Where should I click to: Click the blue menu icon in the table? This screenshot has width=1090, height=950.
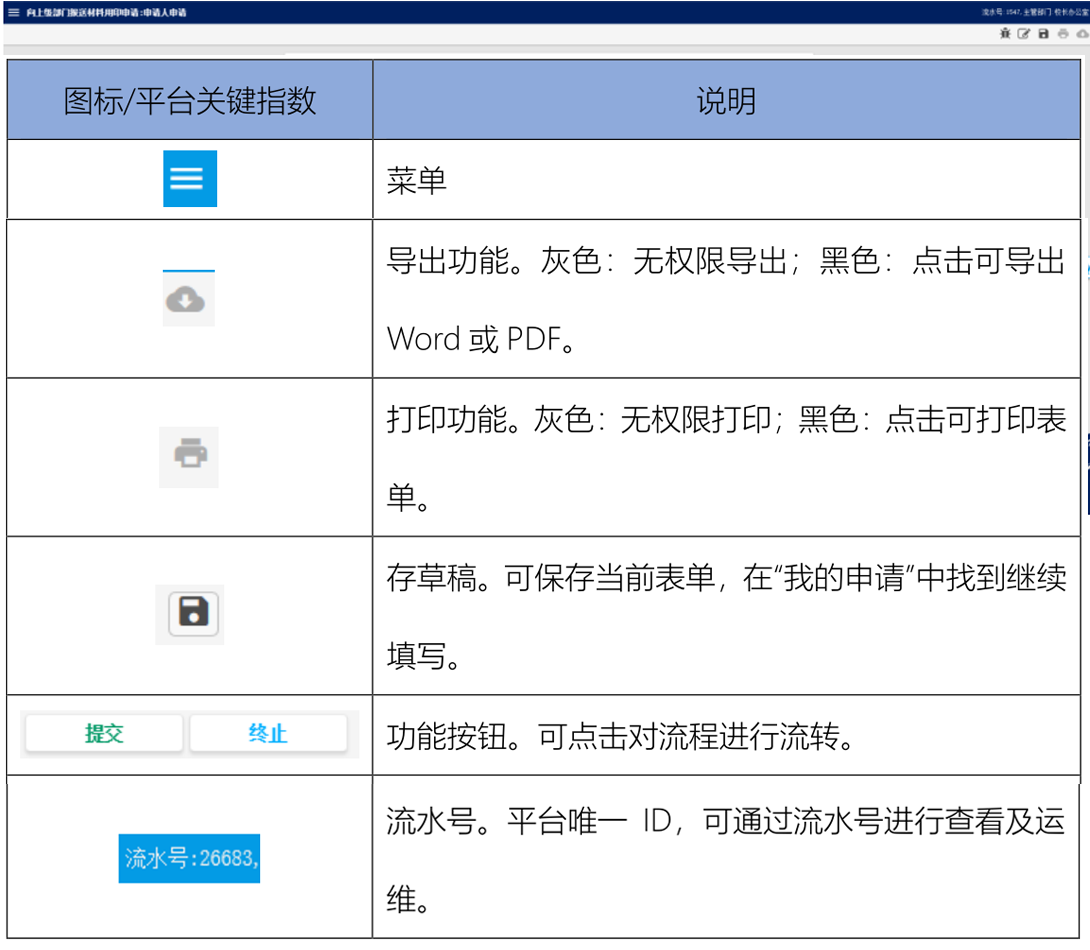190,179
